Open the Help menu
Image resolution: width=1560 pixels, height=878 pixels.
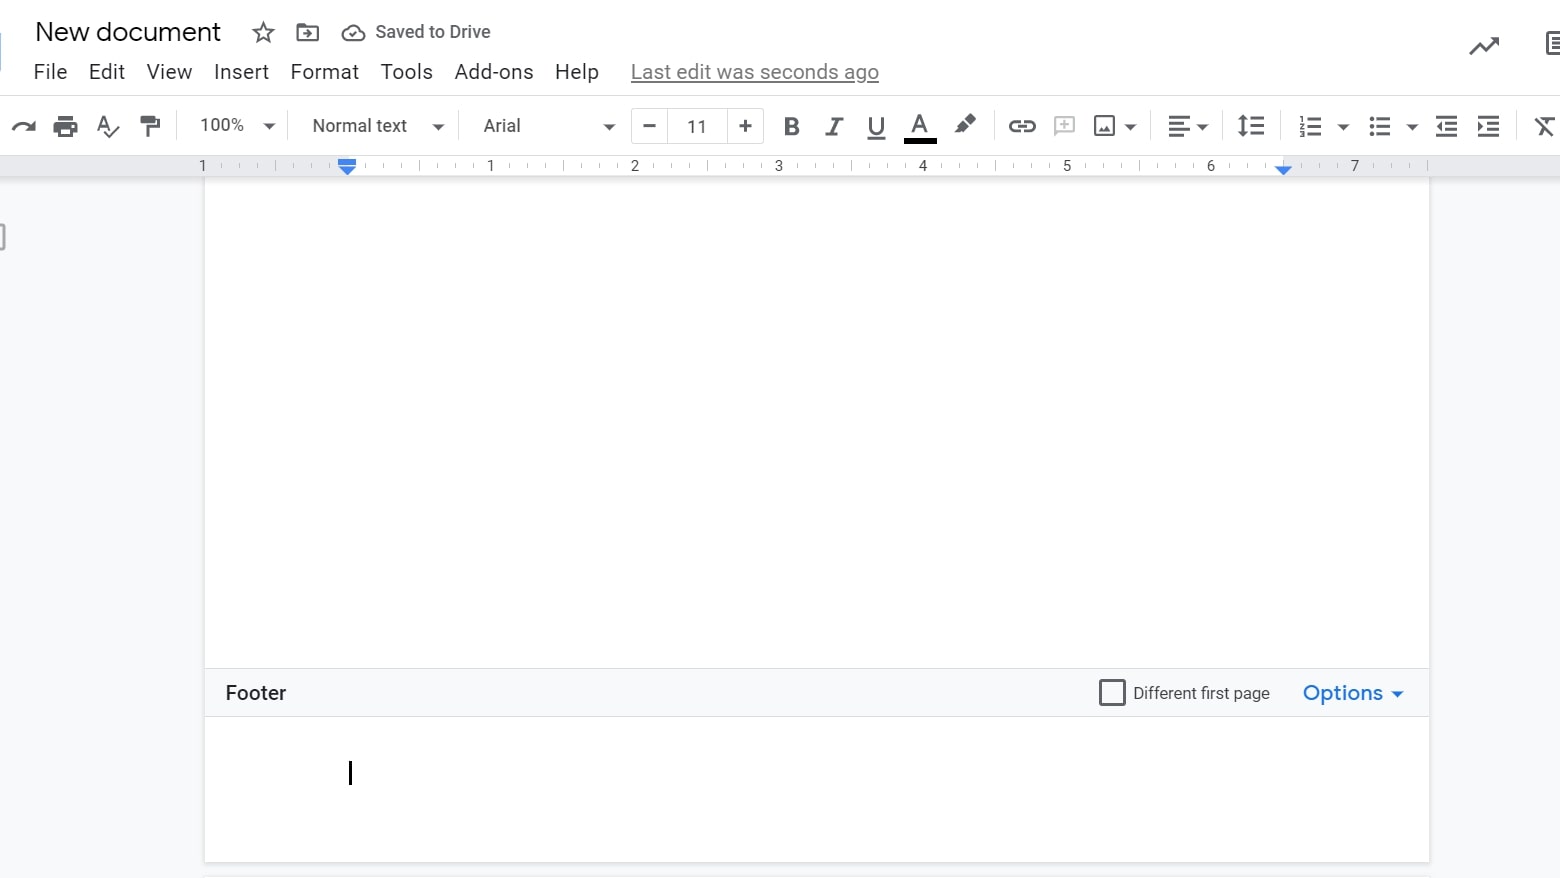(x=577, y=72)
